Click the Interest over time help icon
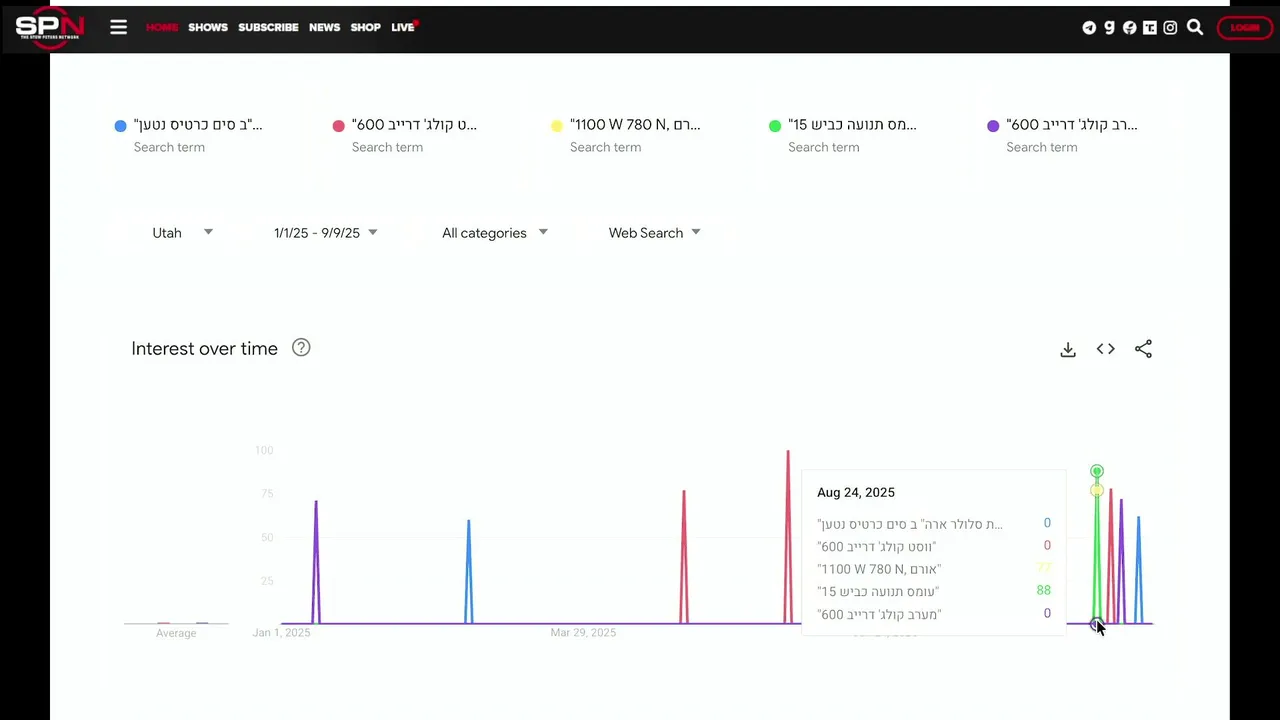 [301, 348]
